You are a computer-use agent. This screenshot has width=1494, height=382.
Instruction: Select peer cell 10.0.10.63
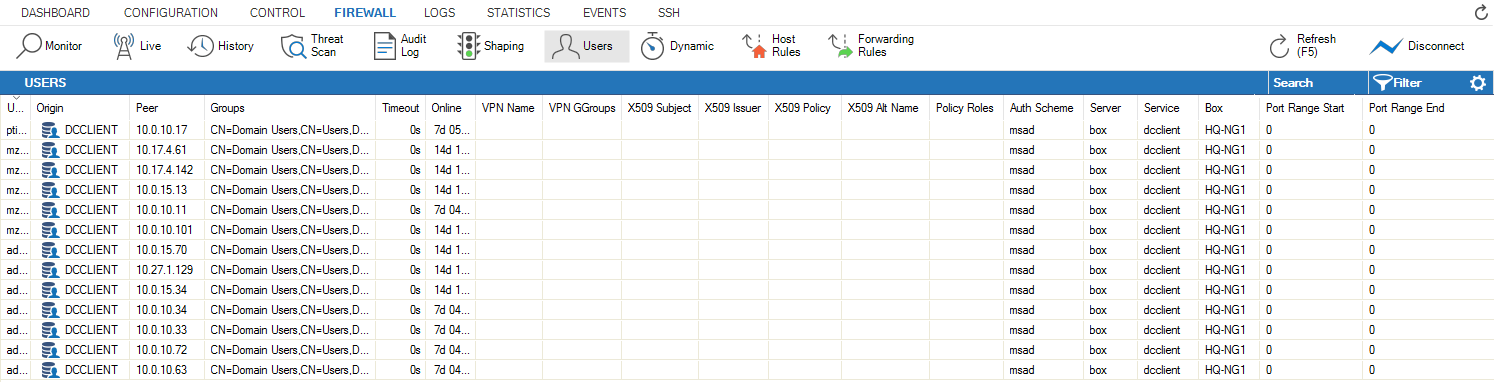(167, 370)
